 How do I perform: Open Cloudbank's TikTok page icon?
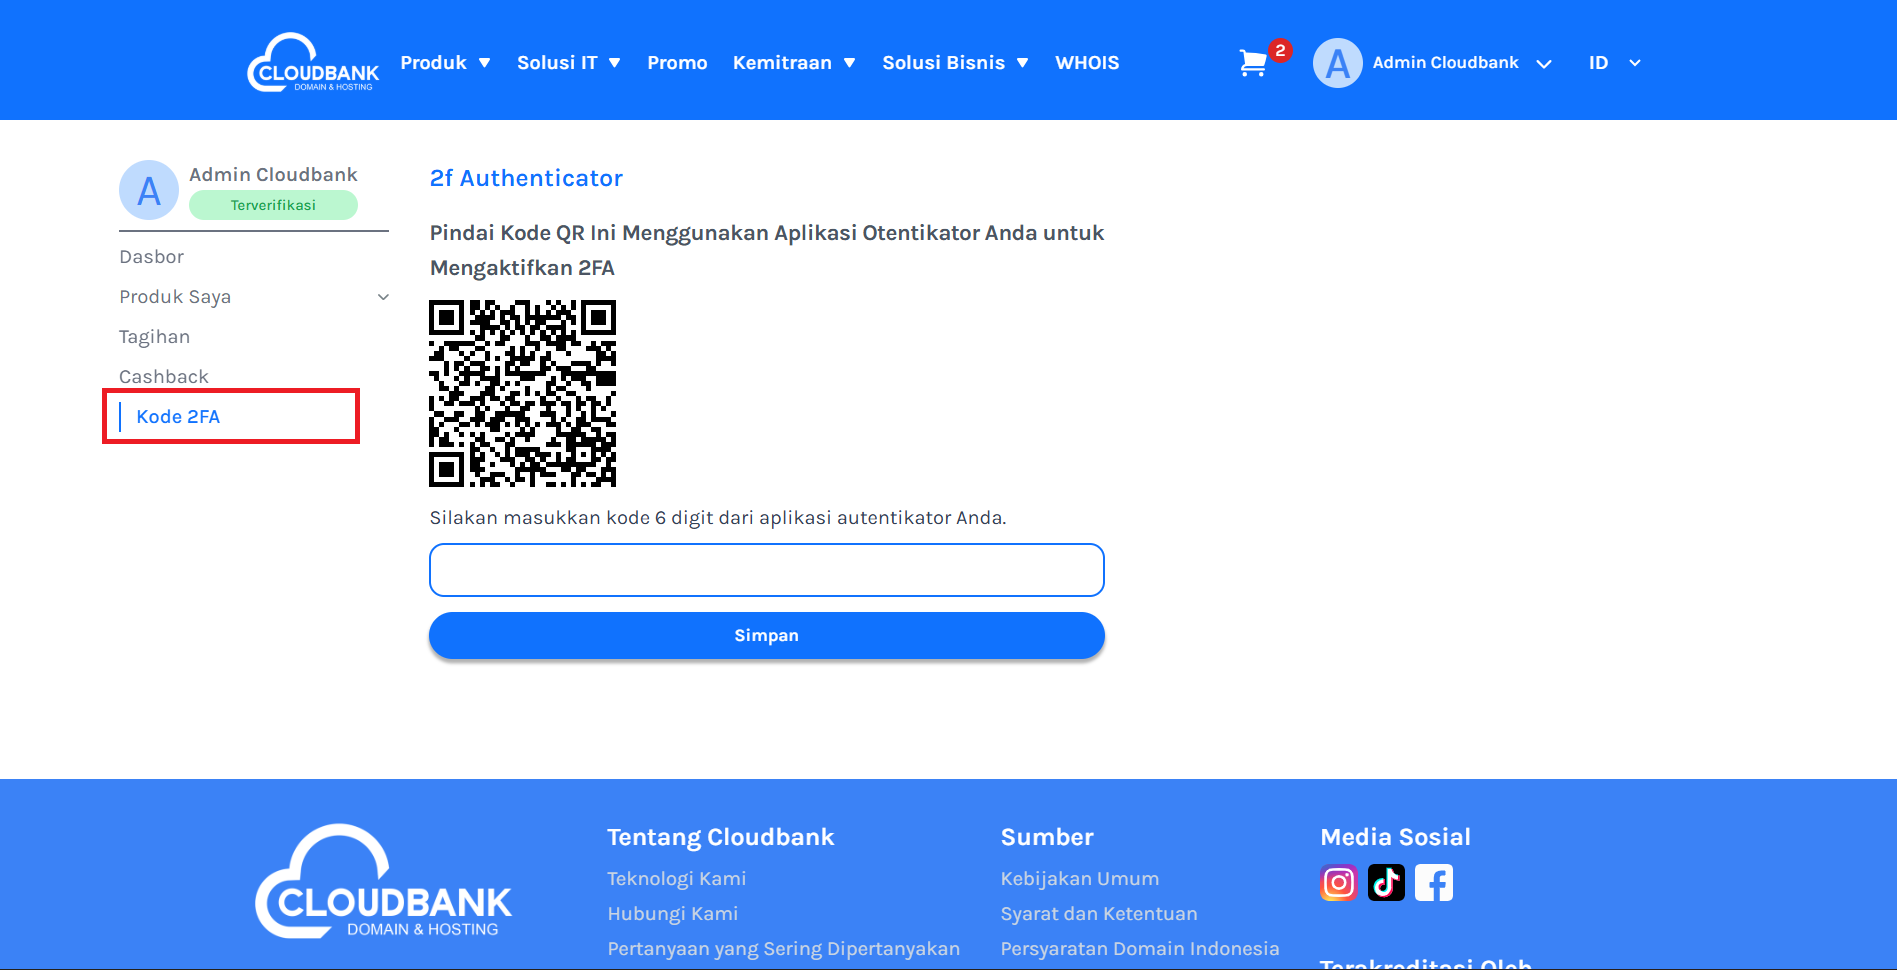(1386, 883)
